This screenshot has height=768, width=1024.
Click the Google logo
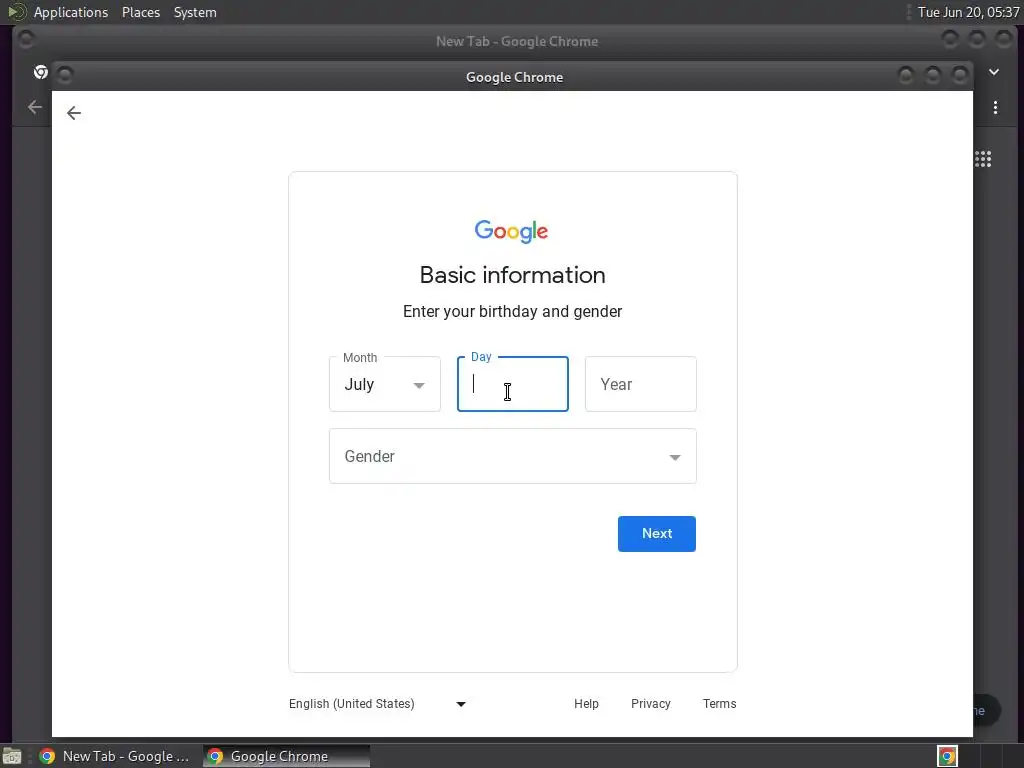[511, 231]
